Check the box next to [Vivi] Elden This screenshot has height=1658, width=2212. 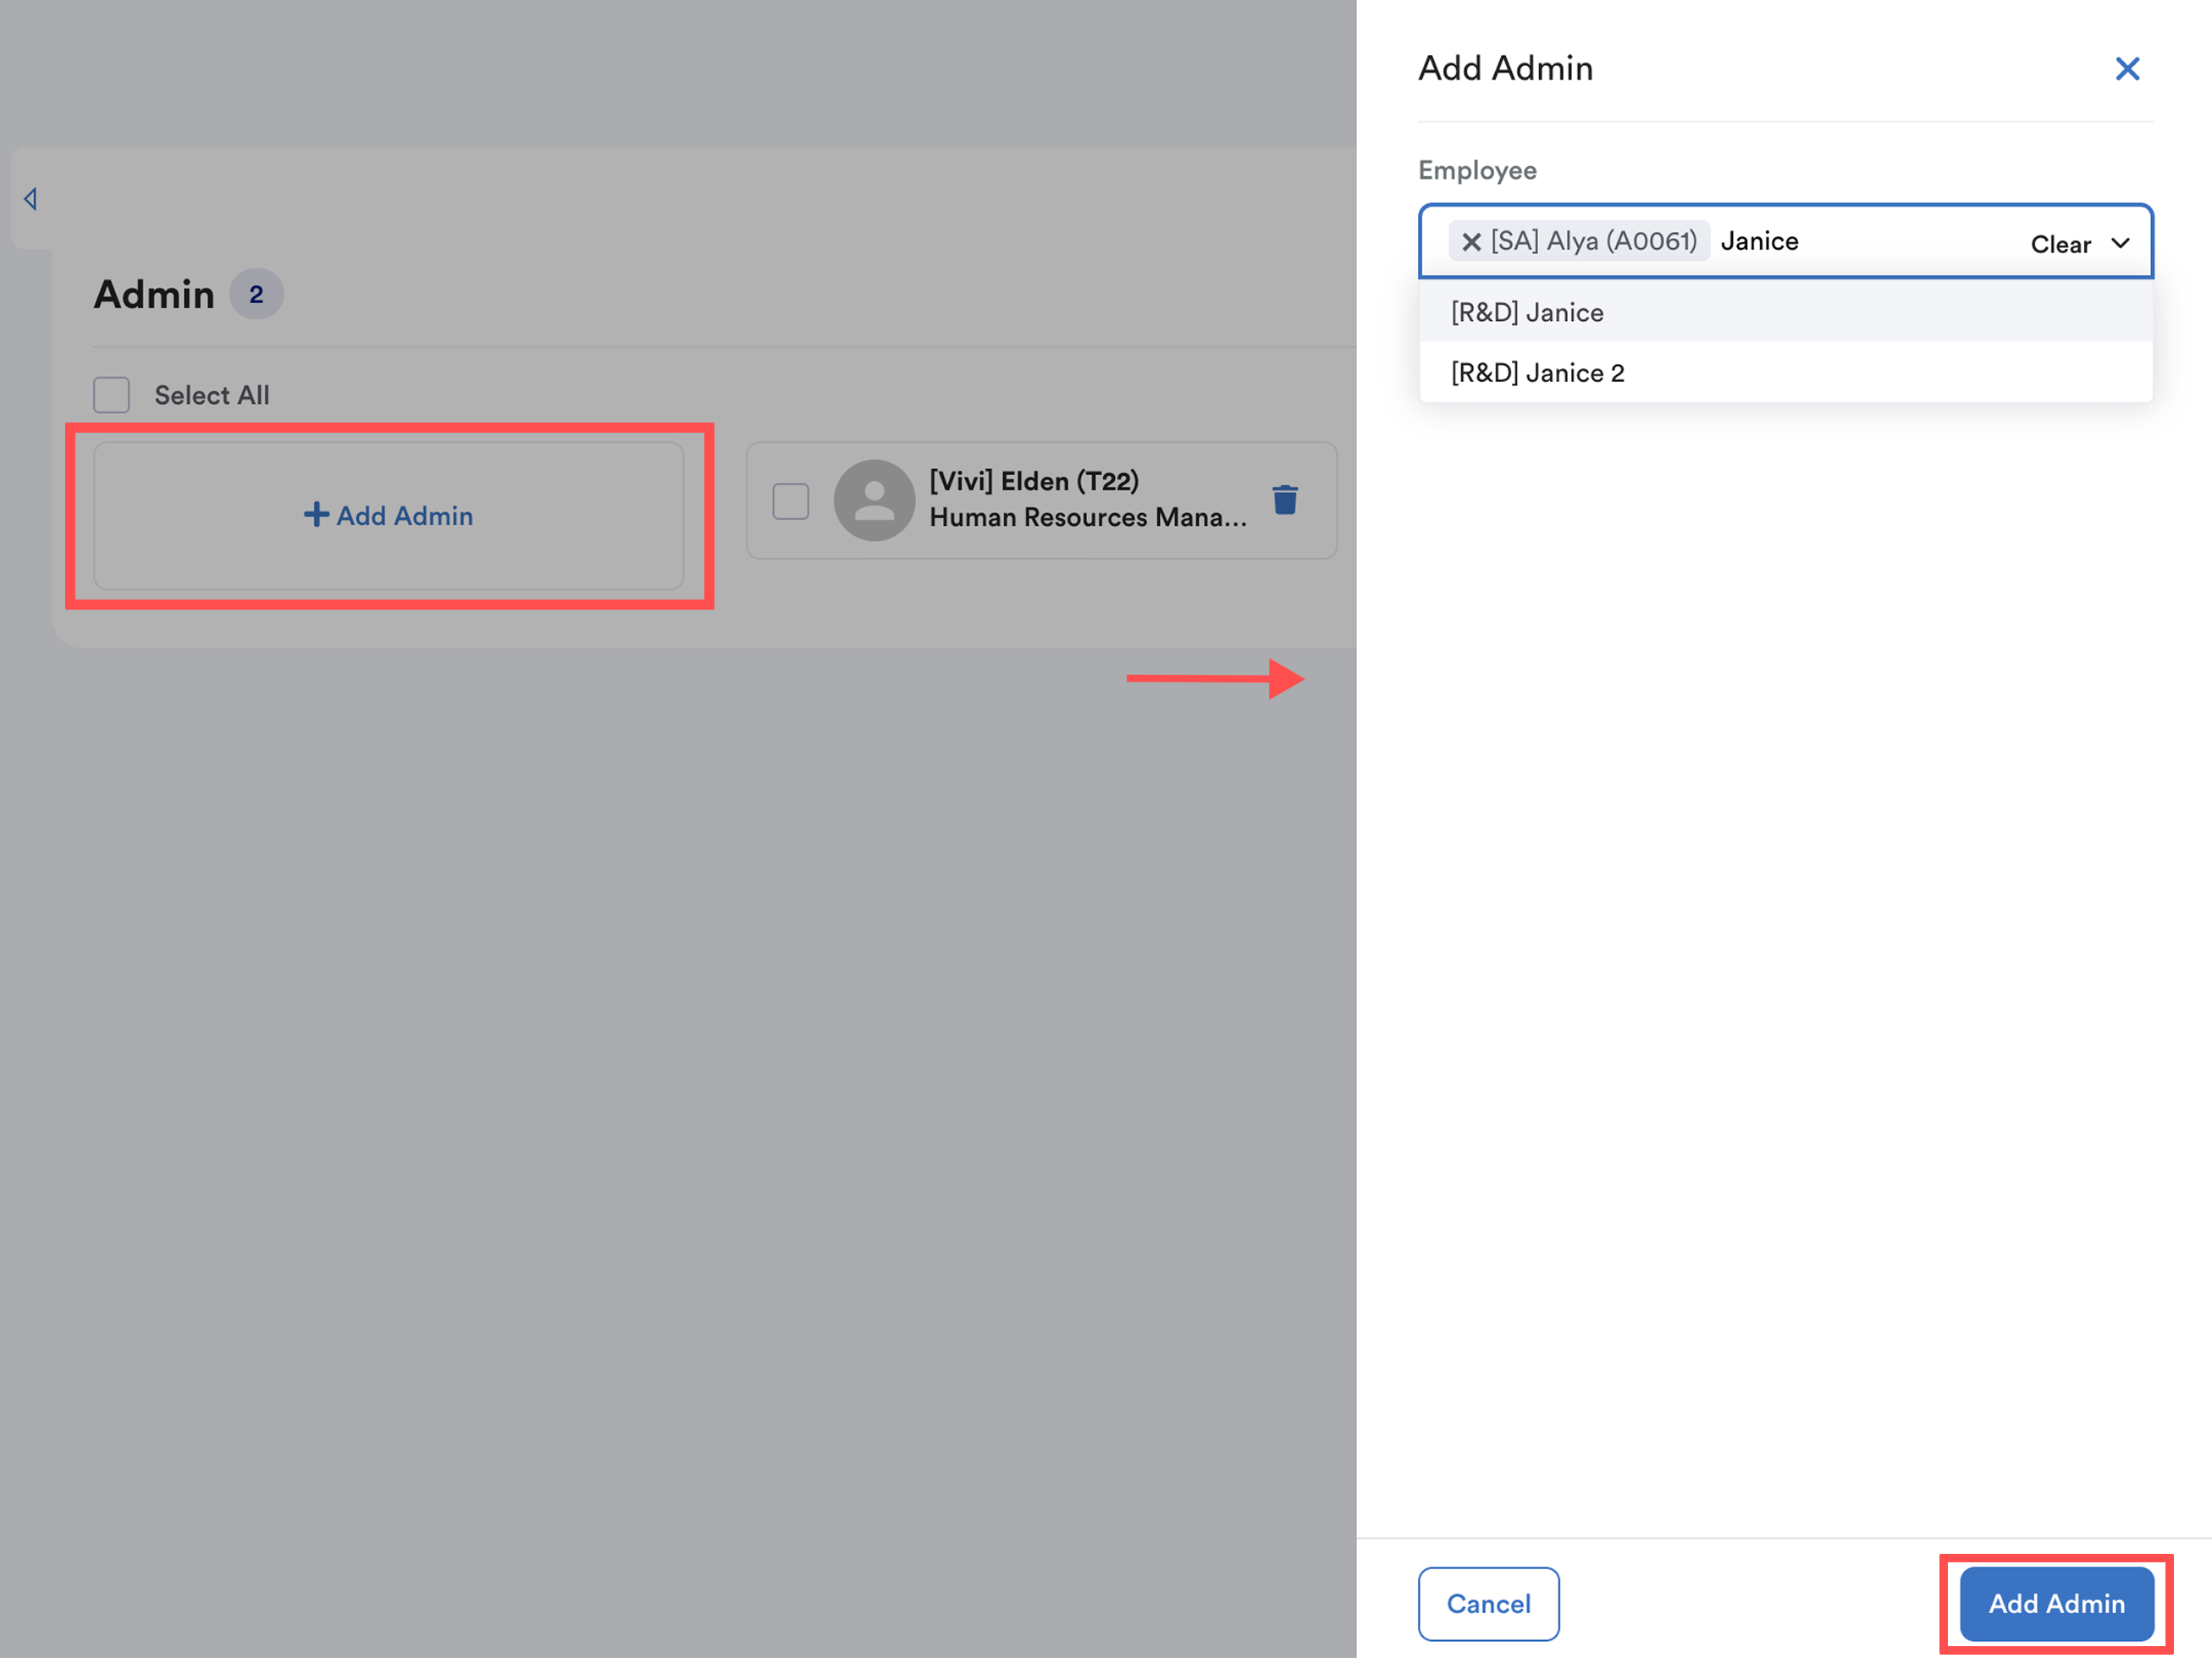[x=790, y=501]
